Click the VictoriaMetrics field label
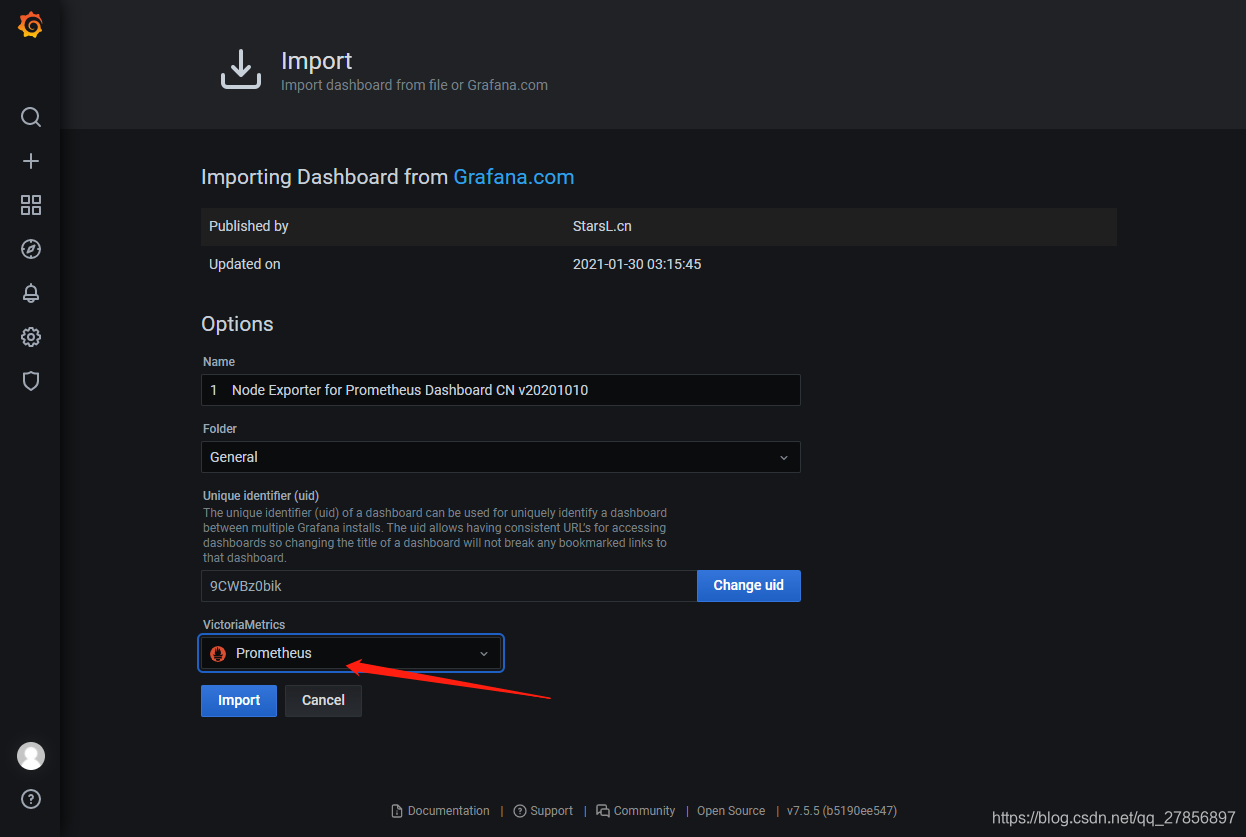The width and height of the screenshot is (1246, 837). click(244, 625)
